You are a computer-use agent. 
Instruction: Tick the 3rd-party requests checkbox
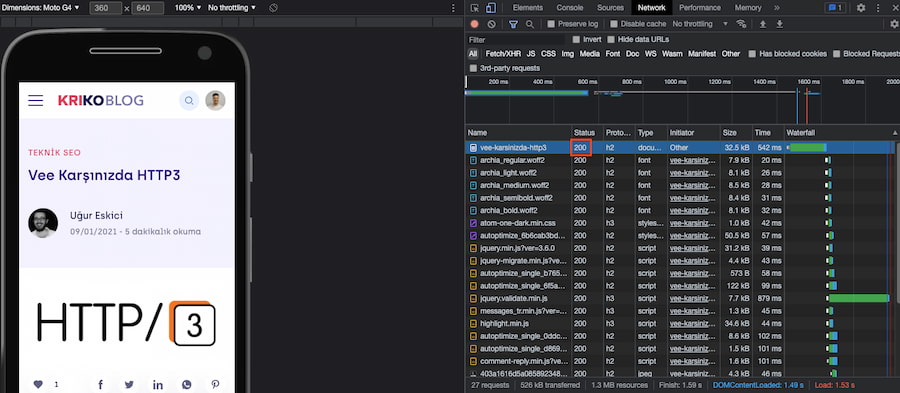coord(473,68)
